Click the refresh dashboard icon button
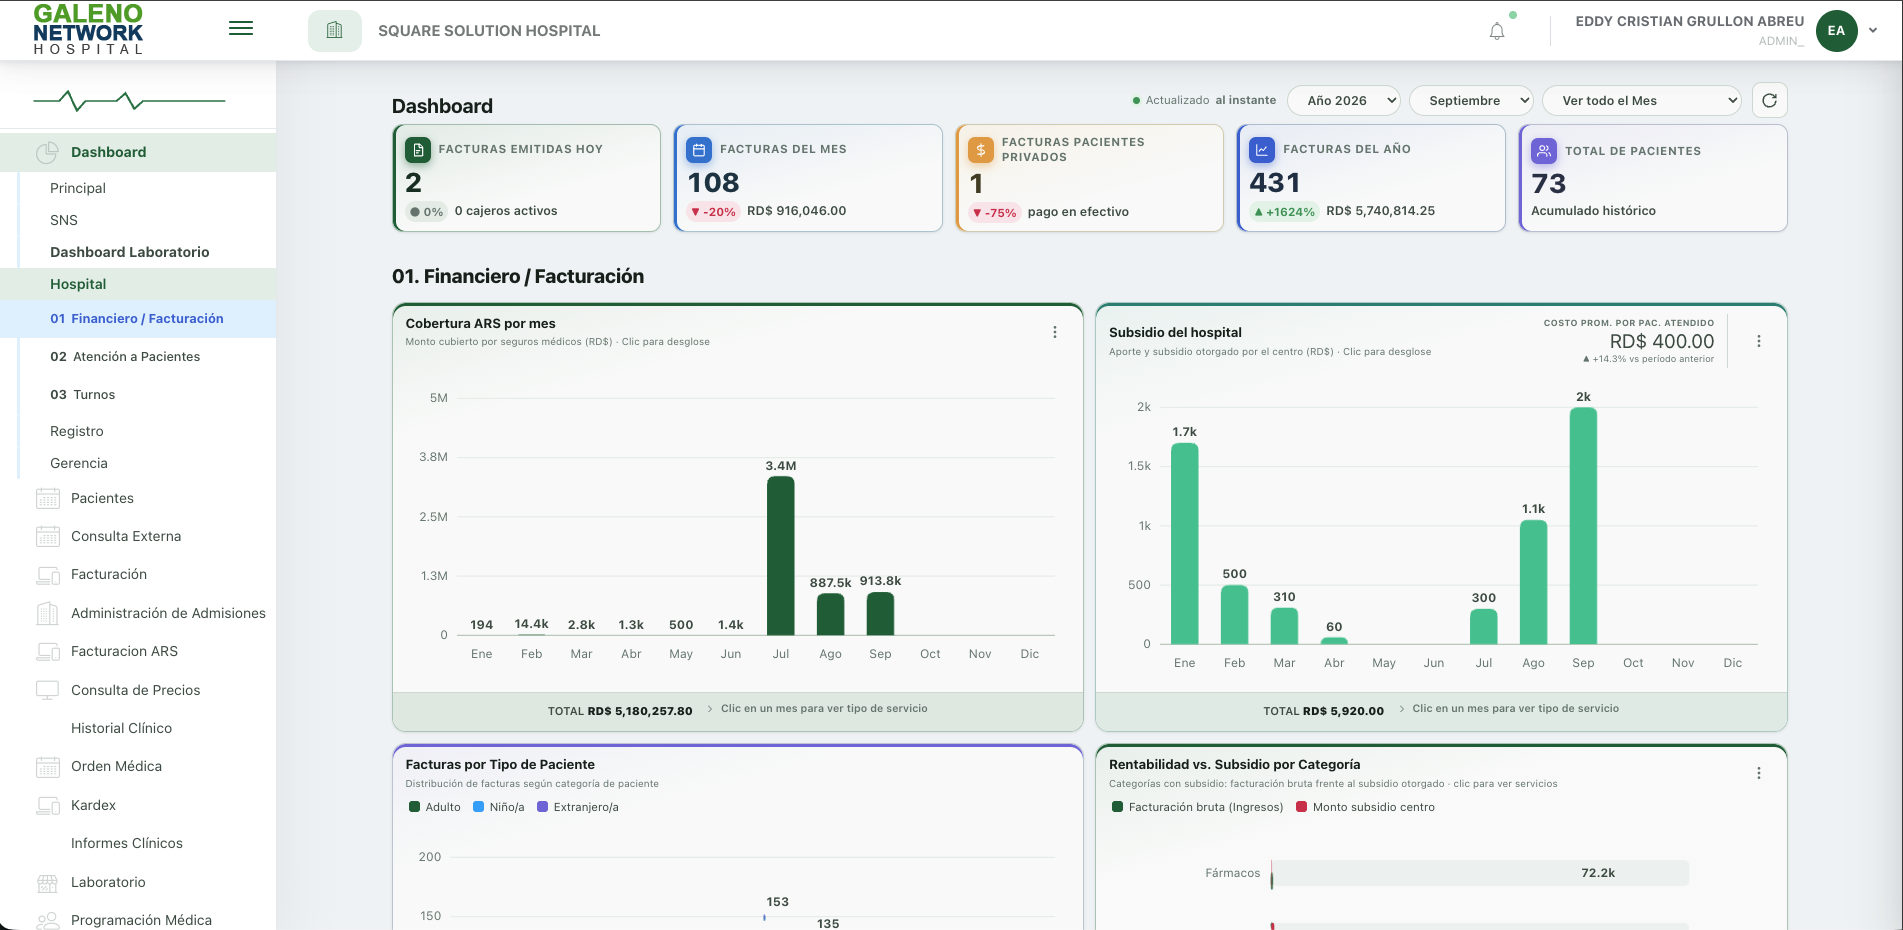 click(1769, 100)
